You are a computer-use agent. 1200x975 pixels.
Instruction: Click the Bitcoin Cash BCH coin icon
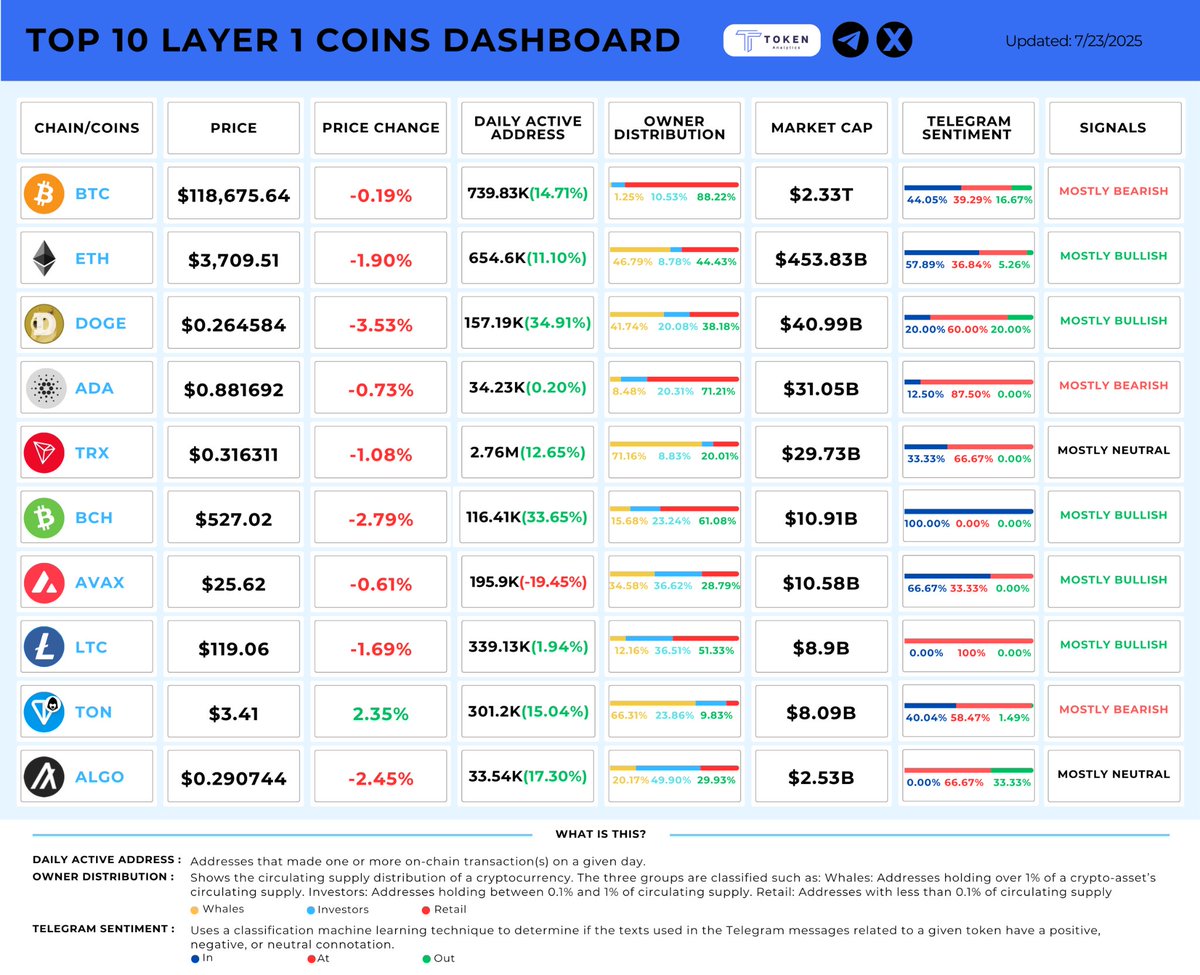43,518
